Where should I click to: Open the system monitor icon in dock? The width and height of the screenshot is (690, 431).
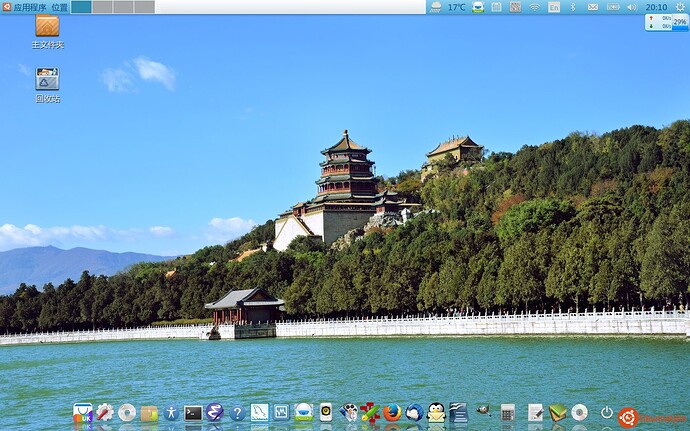tap(281, 413)
